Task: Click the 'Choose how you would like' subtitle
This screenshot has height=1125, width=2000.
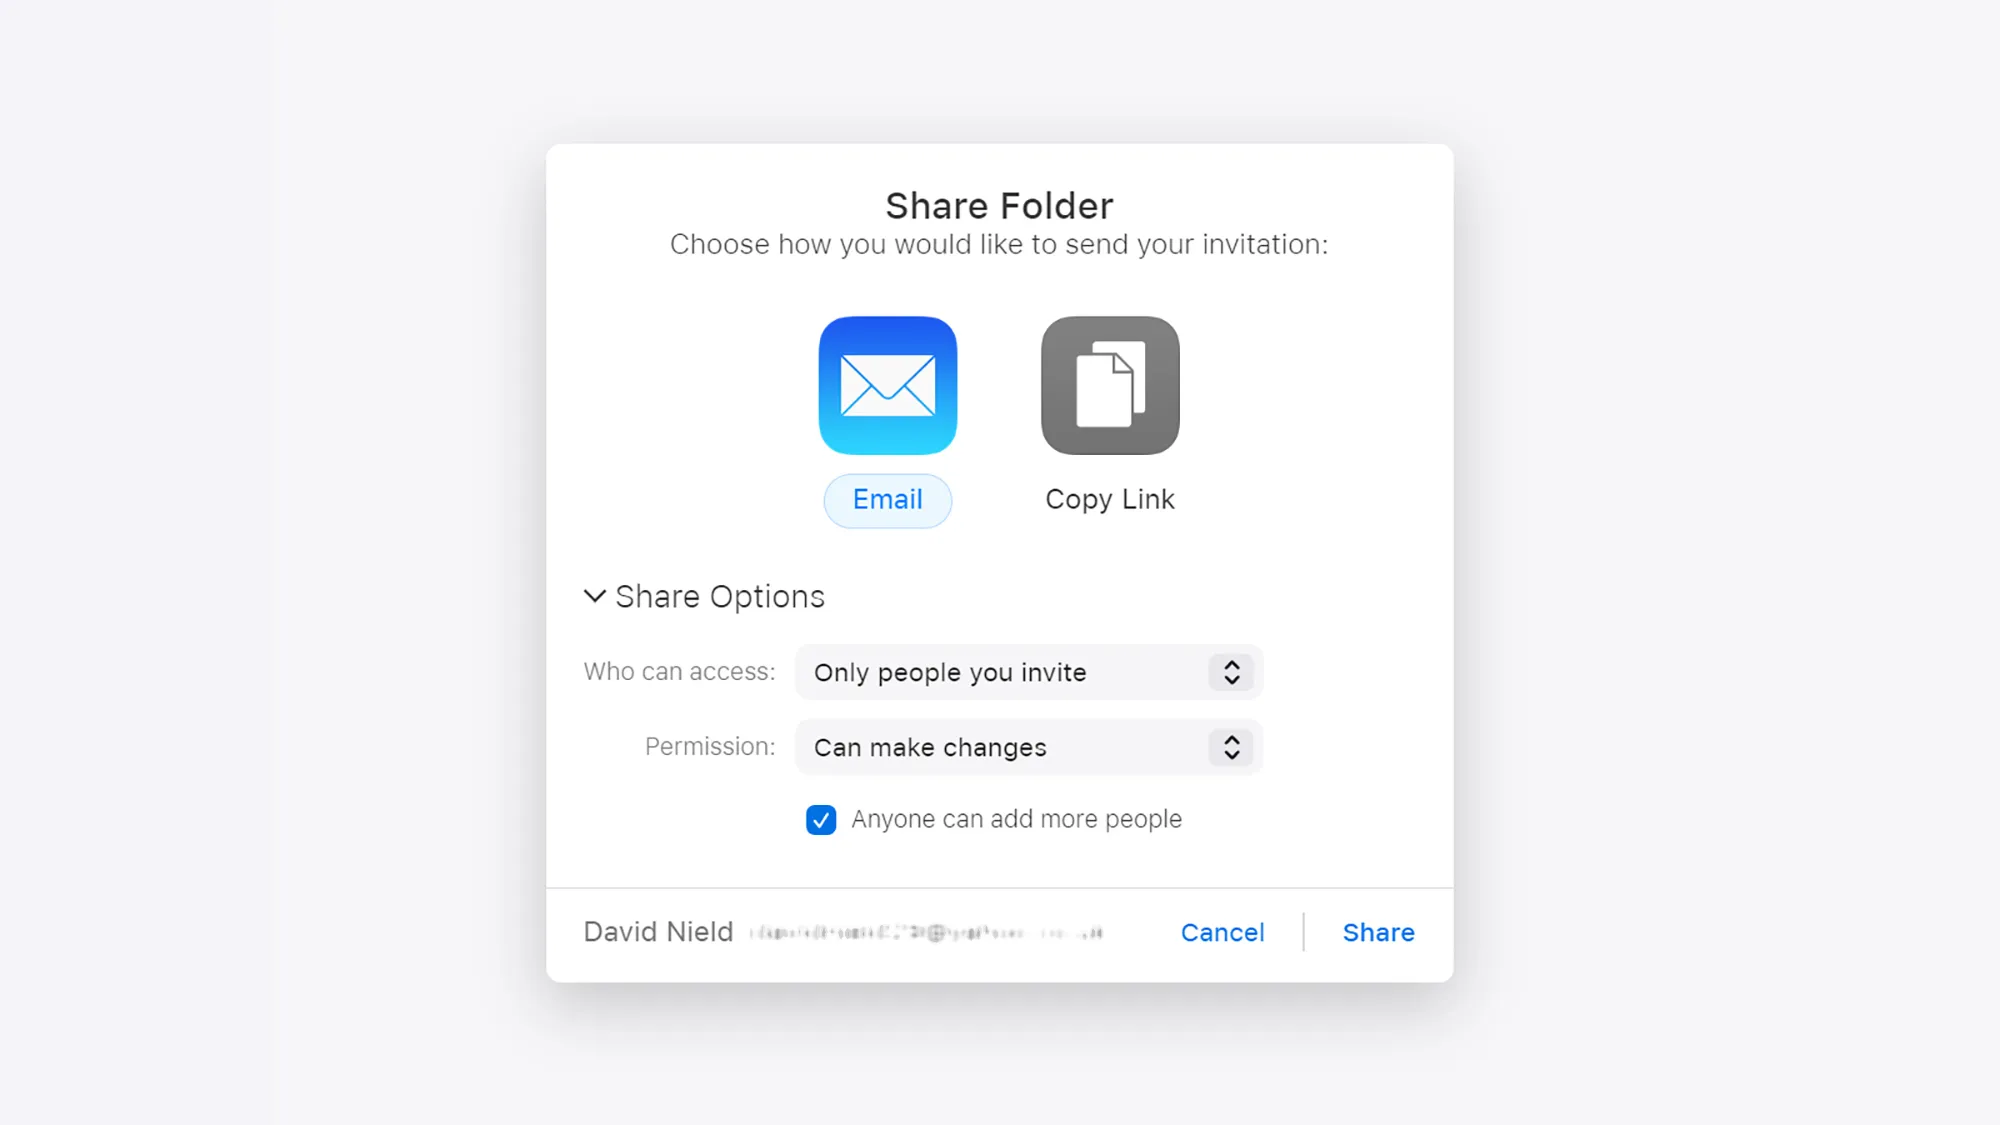Action: tap(999, 245)
